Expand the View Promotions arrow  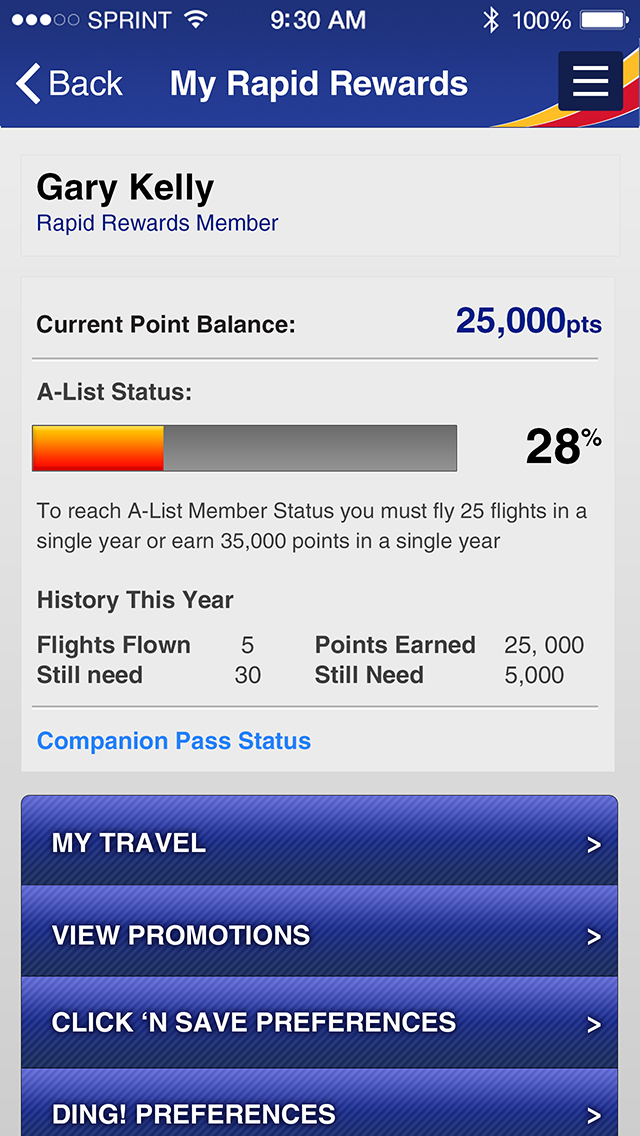pos(594,937)
